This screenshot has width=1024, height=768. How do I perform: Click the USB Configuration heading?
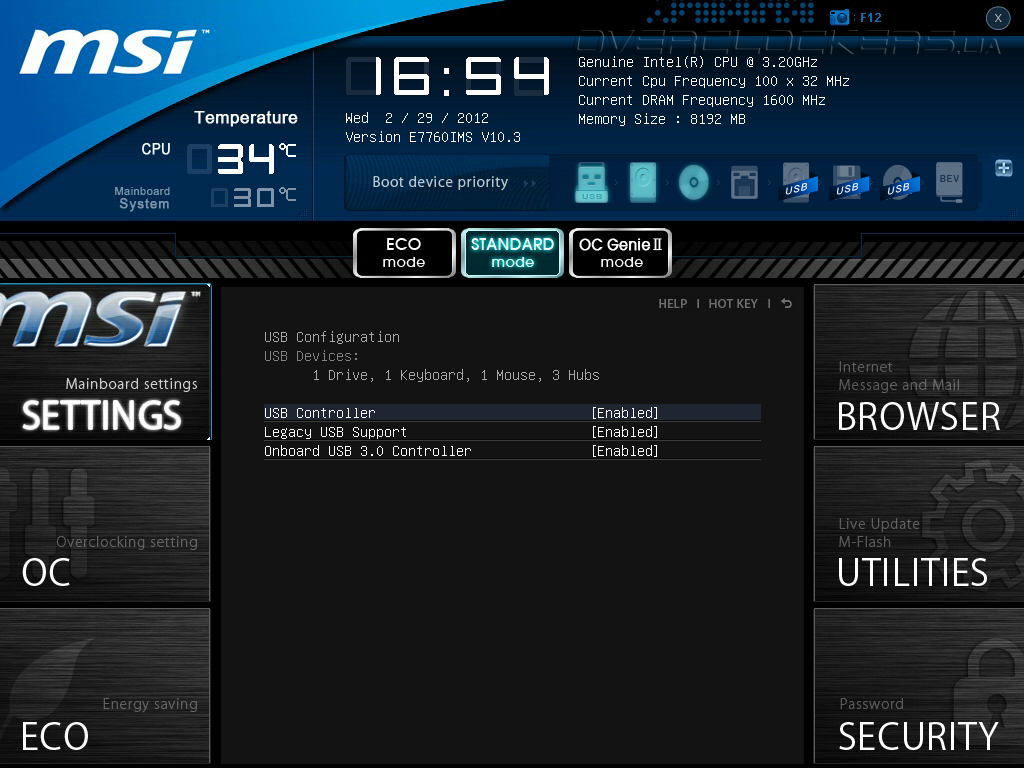(332, 337)
